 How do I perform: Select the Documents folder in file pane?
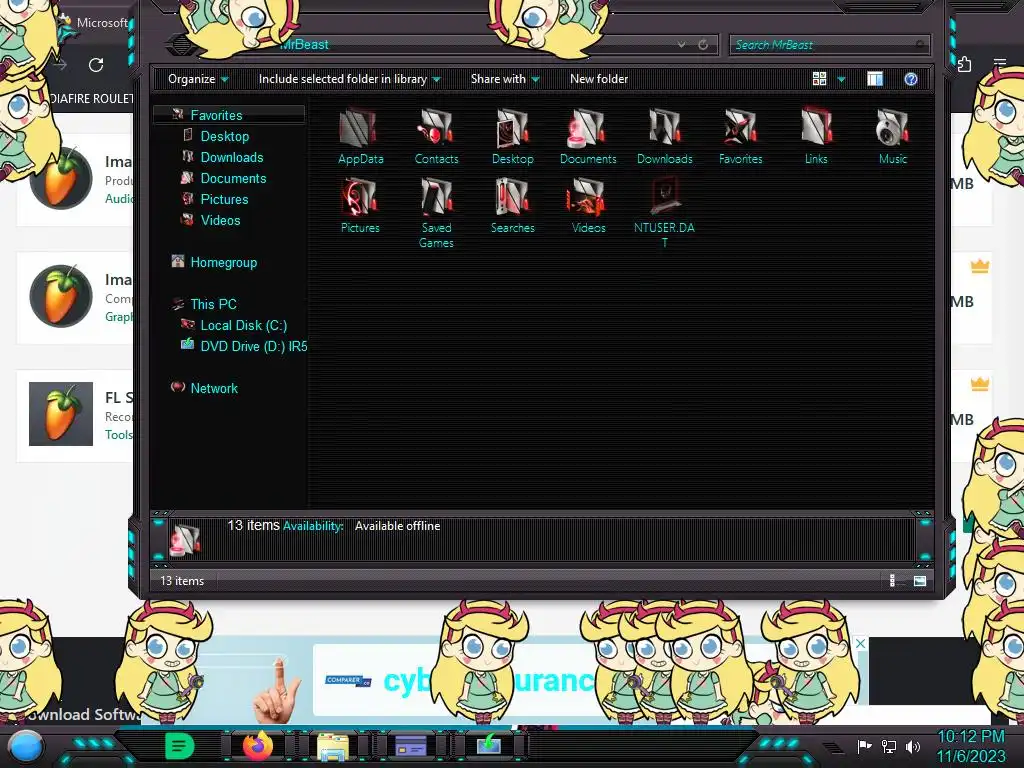[x=588, y=127]
